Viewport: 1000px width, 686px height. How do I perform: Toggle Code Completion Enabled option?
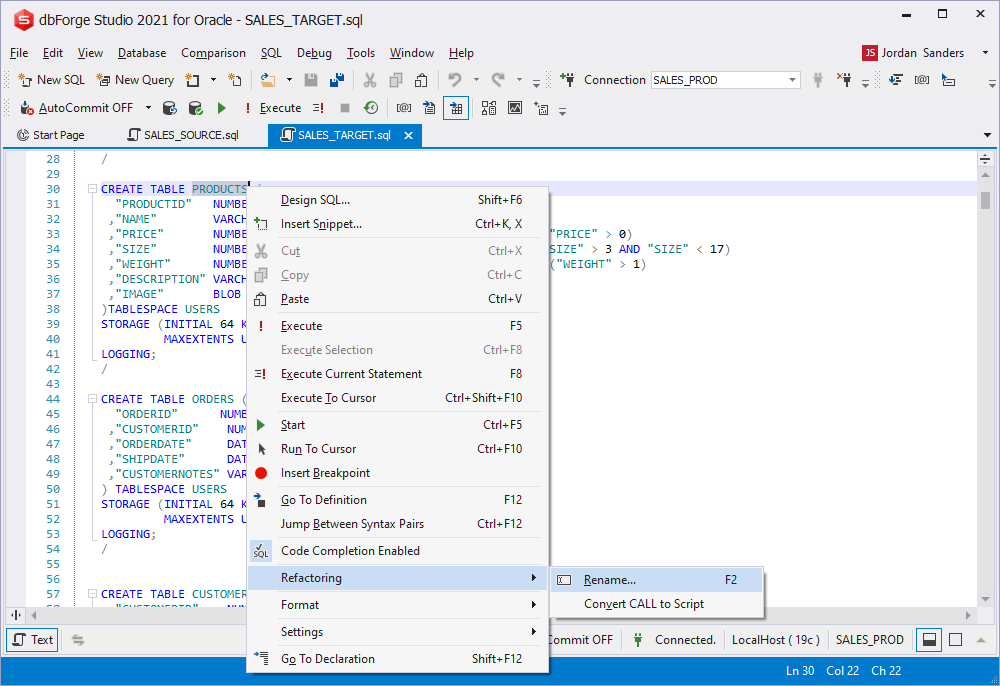(x=397, y=551)
